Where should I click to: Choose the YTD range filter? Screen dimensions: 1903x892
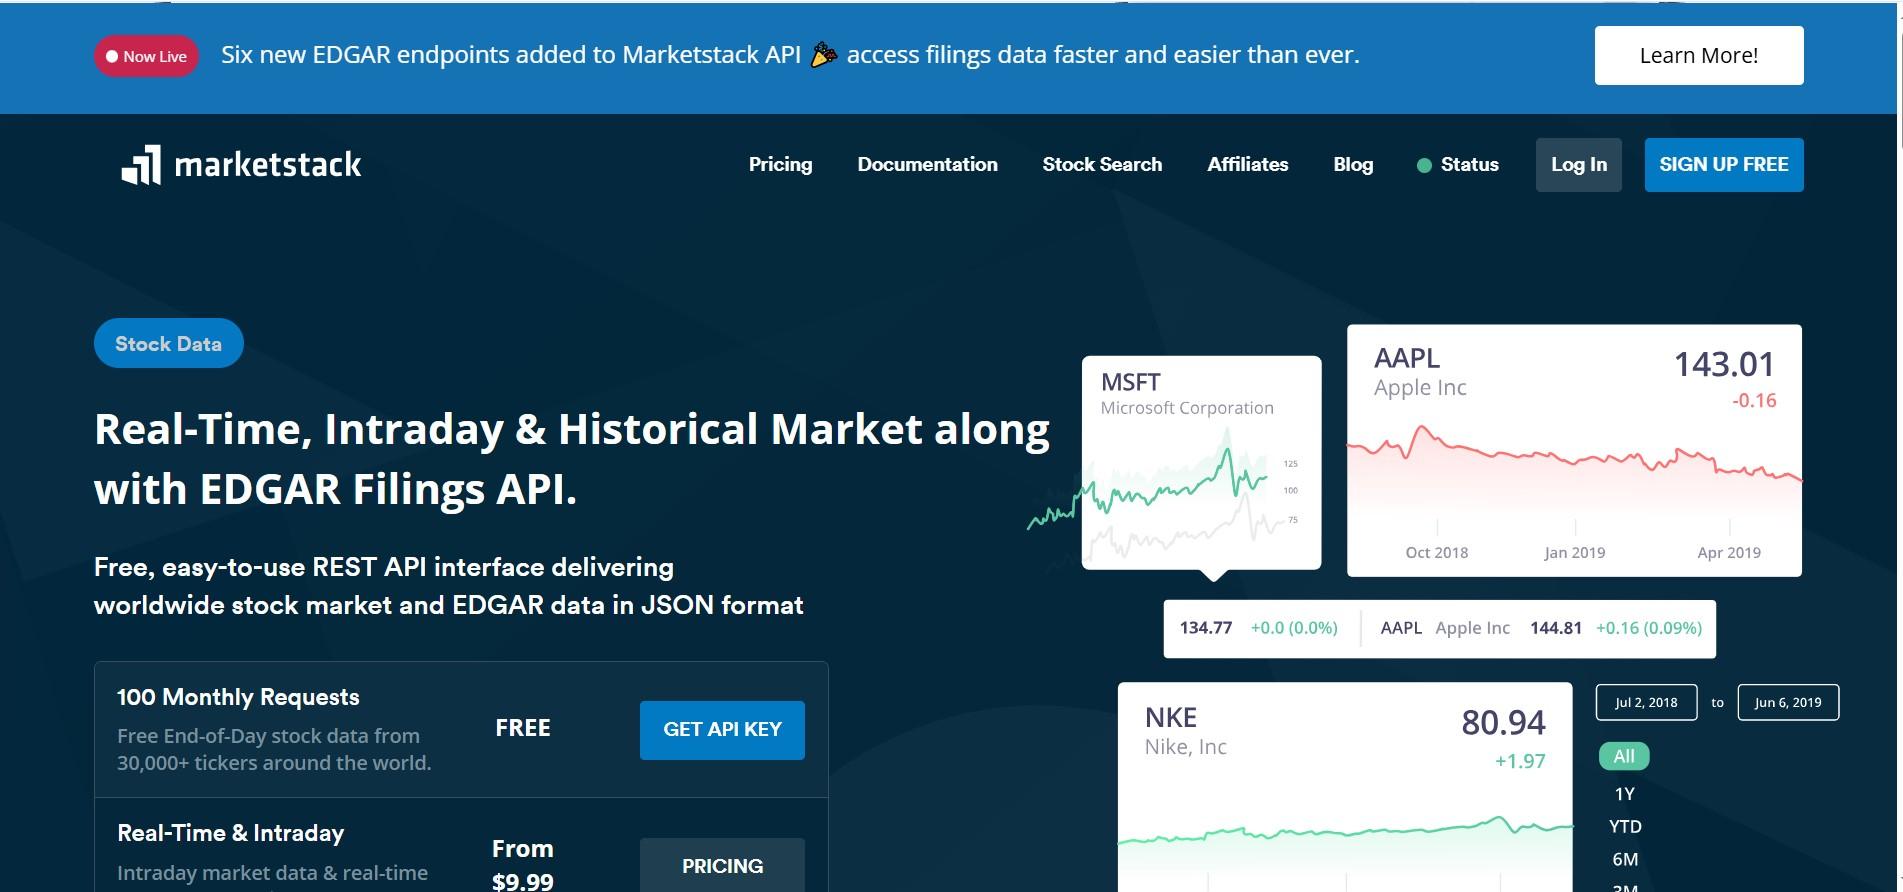click(x=1624, y=827)
